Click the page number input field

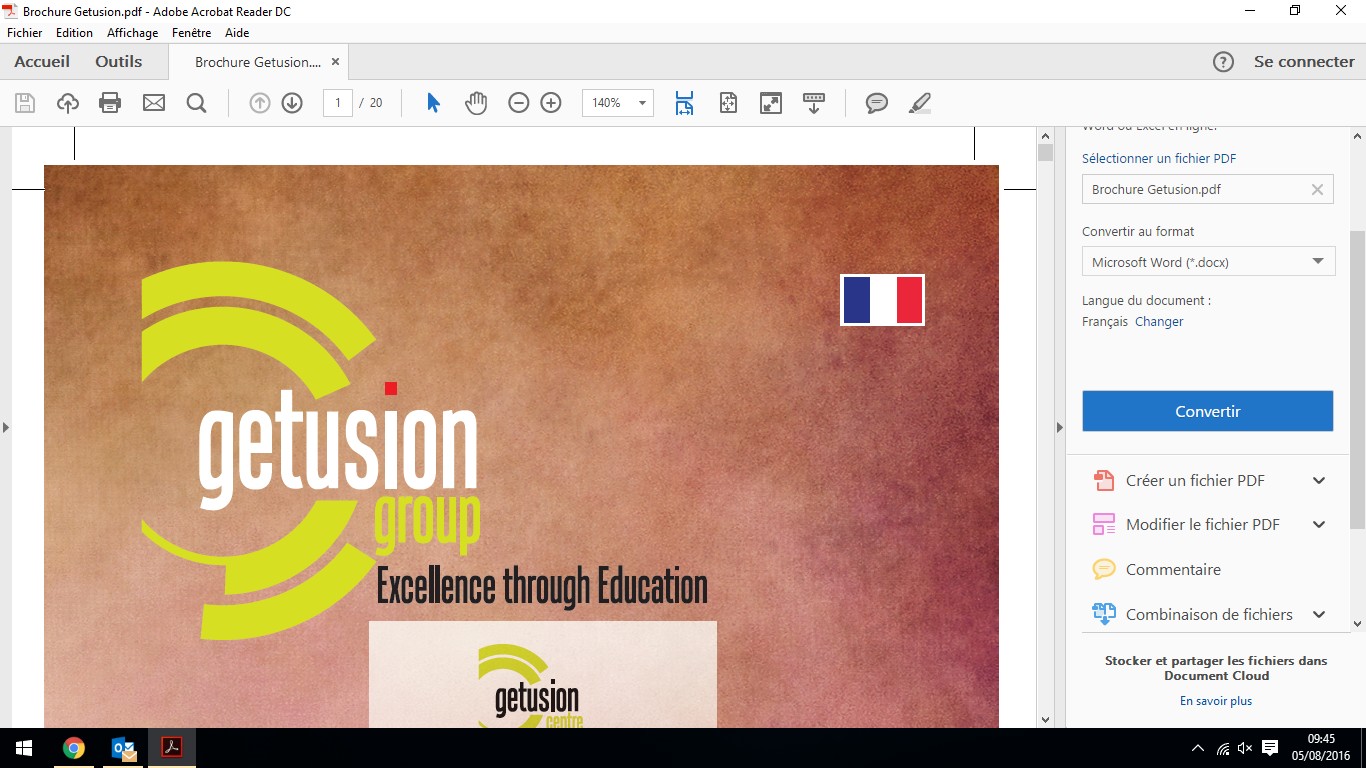coord(338,103)
